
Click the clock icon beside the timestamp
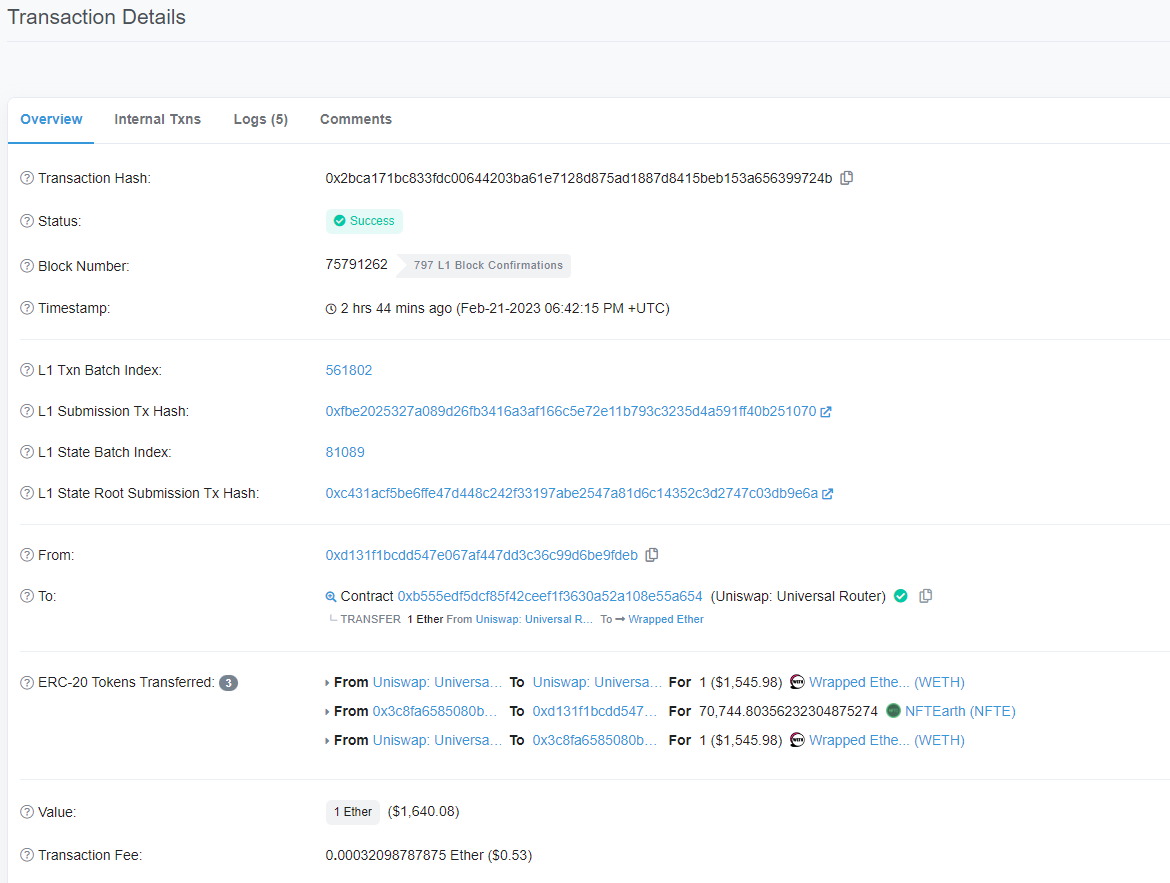click(x=331, y=309)
